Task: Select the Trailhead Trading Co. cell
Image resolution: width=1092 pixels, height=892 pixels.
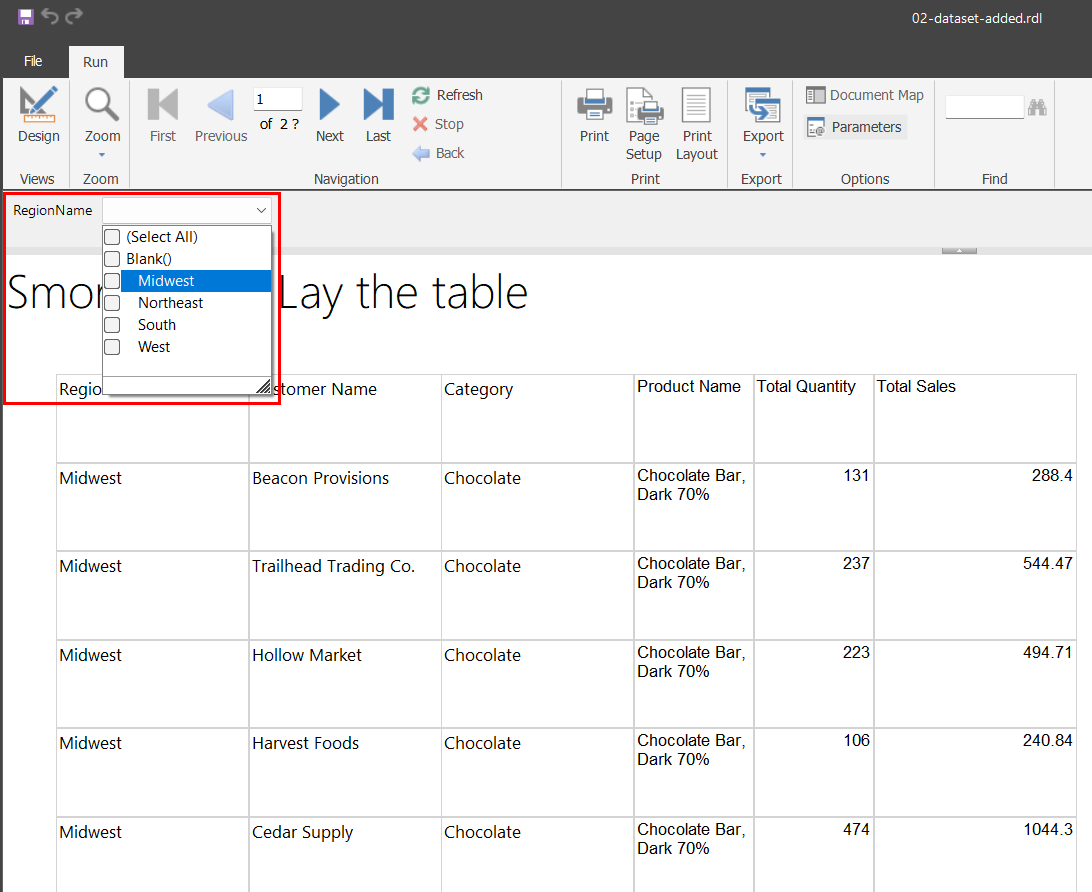Action: (x=345, y=595)
